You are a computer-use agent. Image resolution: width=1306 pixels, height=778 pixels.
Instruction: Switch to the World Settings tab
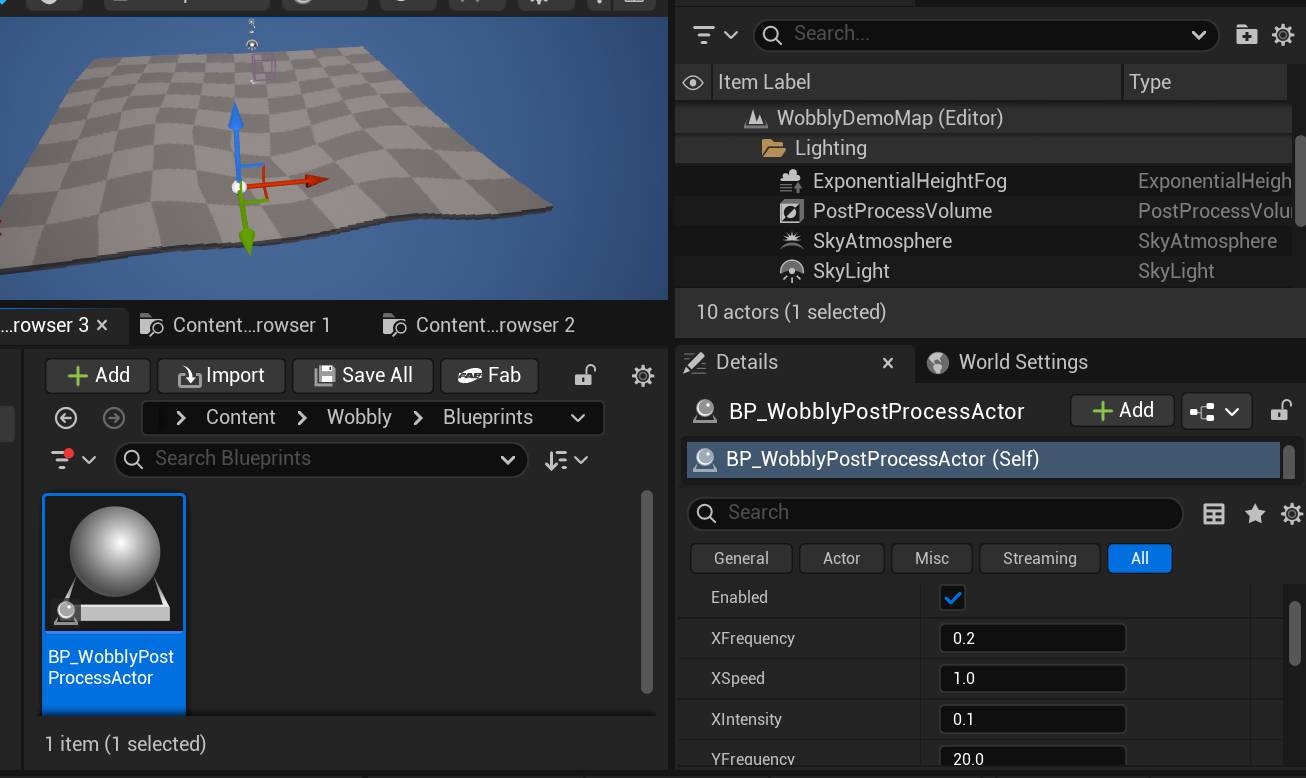(x=1022, y=362)
